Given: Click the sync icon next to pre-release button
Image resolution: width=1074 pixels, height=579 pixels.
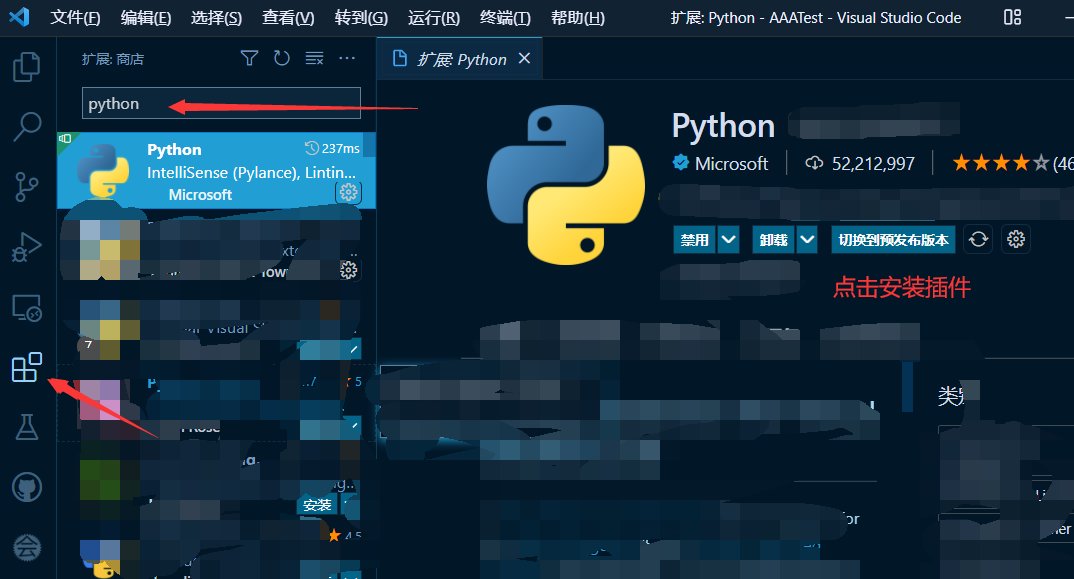Looking at the screenshot, I should click(978, 239).
